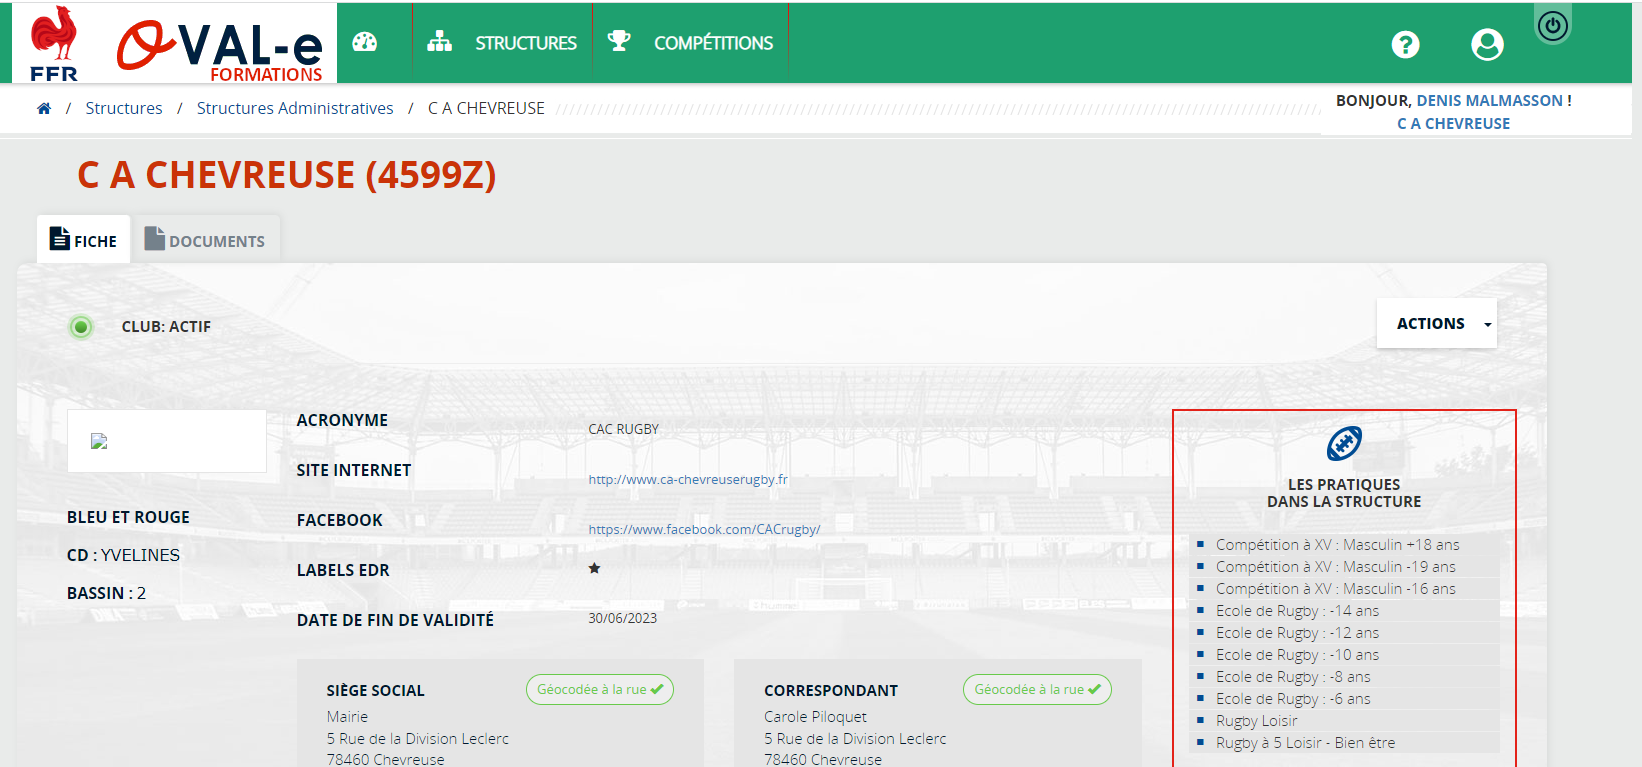Click the rugby ball practices icon

point(1344,443)
